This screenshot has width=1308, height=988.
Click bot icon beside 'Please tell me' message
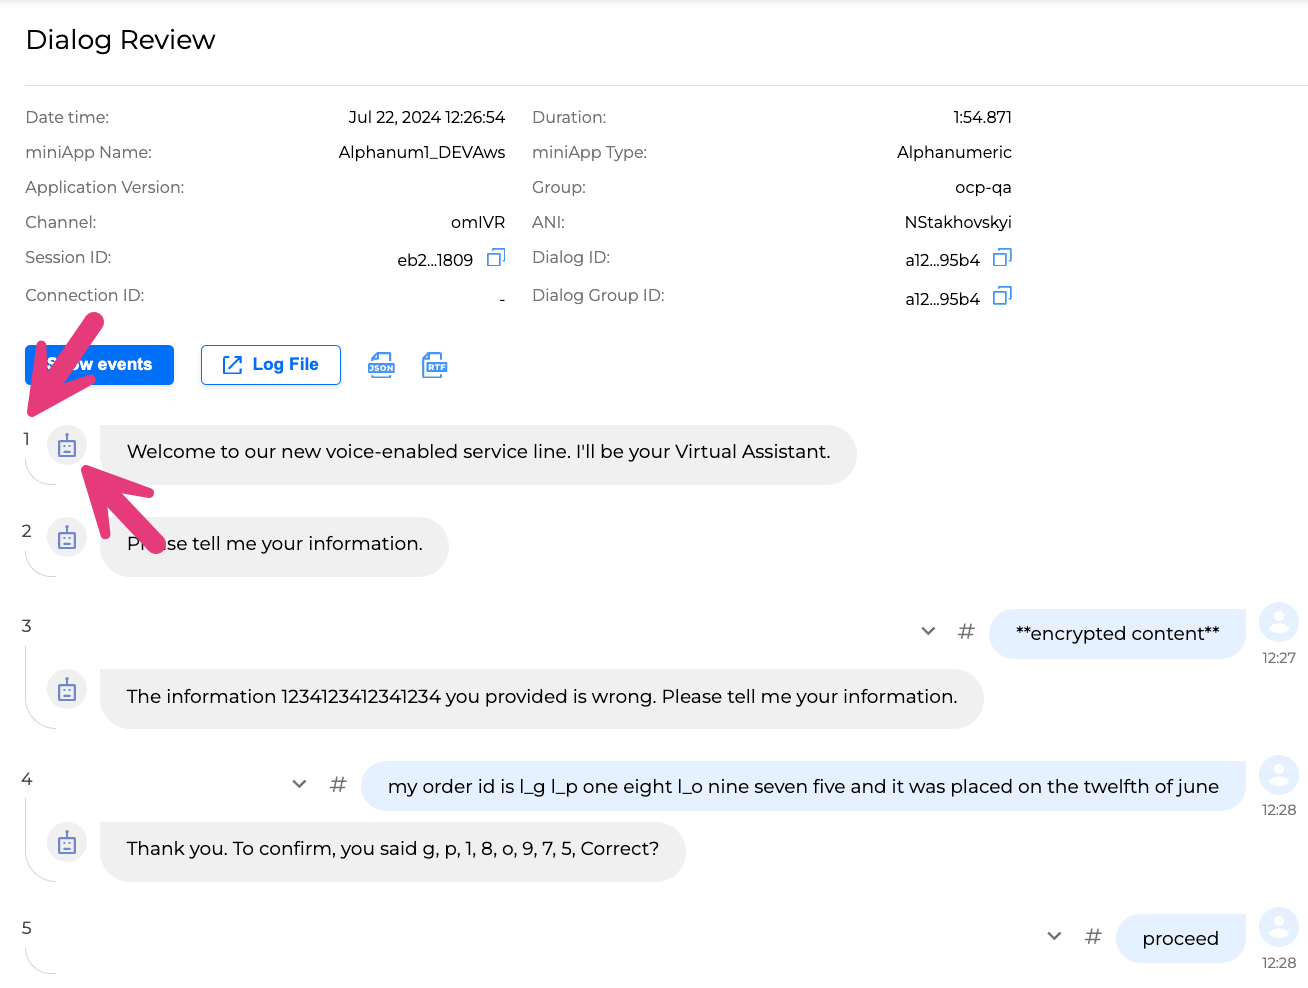coord(67,539)
